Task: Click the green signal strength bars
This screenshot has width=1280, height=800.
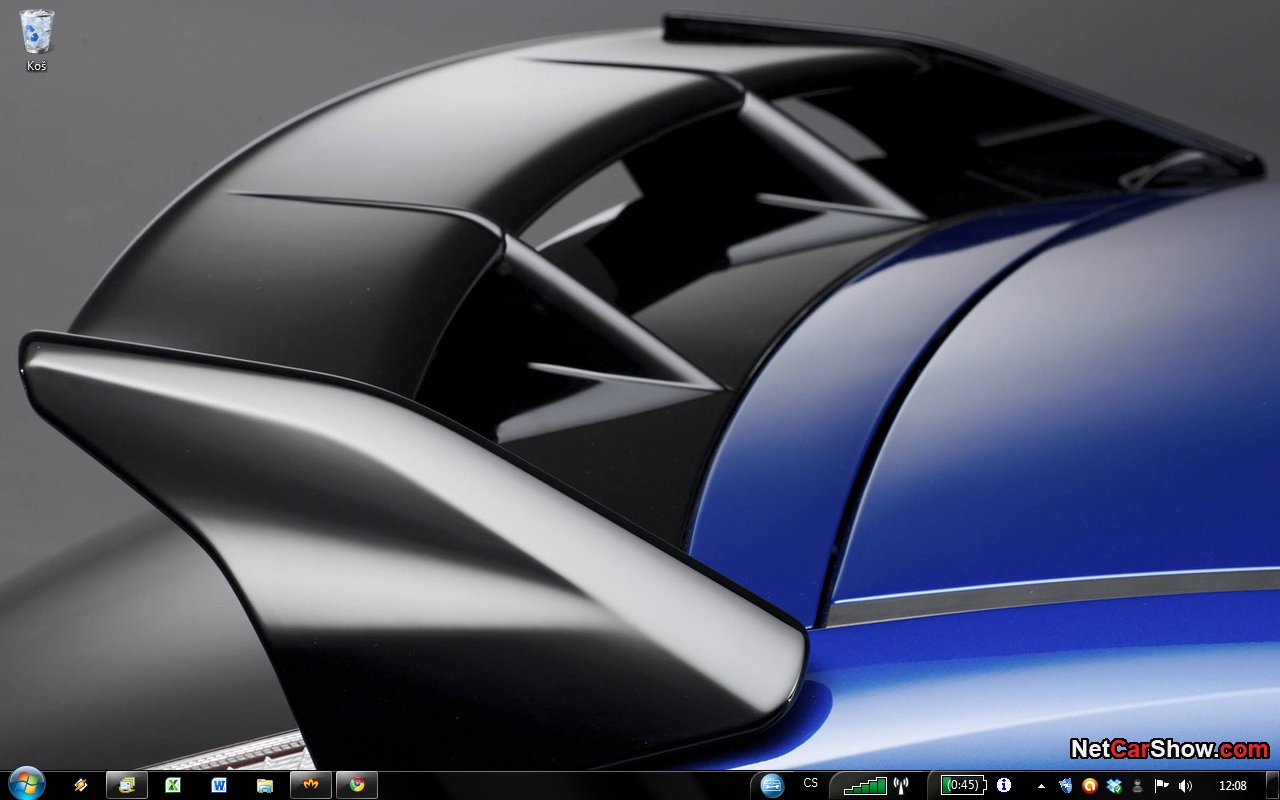Action: pyautogui.click(x=865, y=786)
